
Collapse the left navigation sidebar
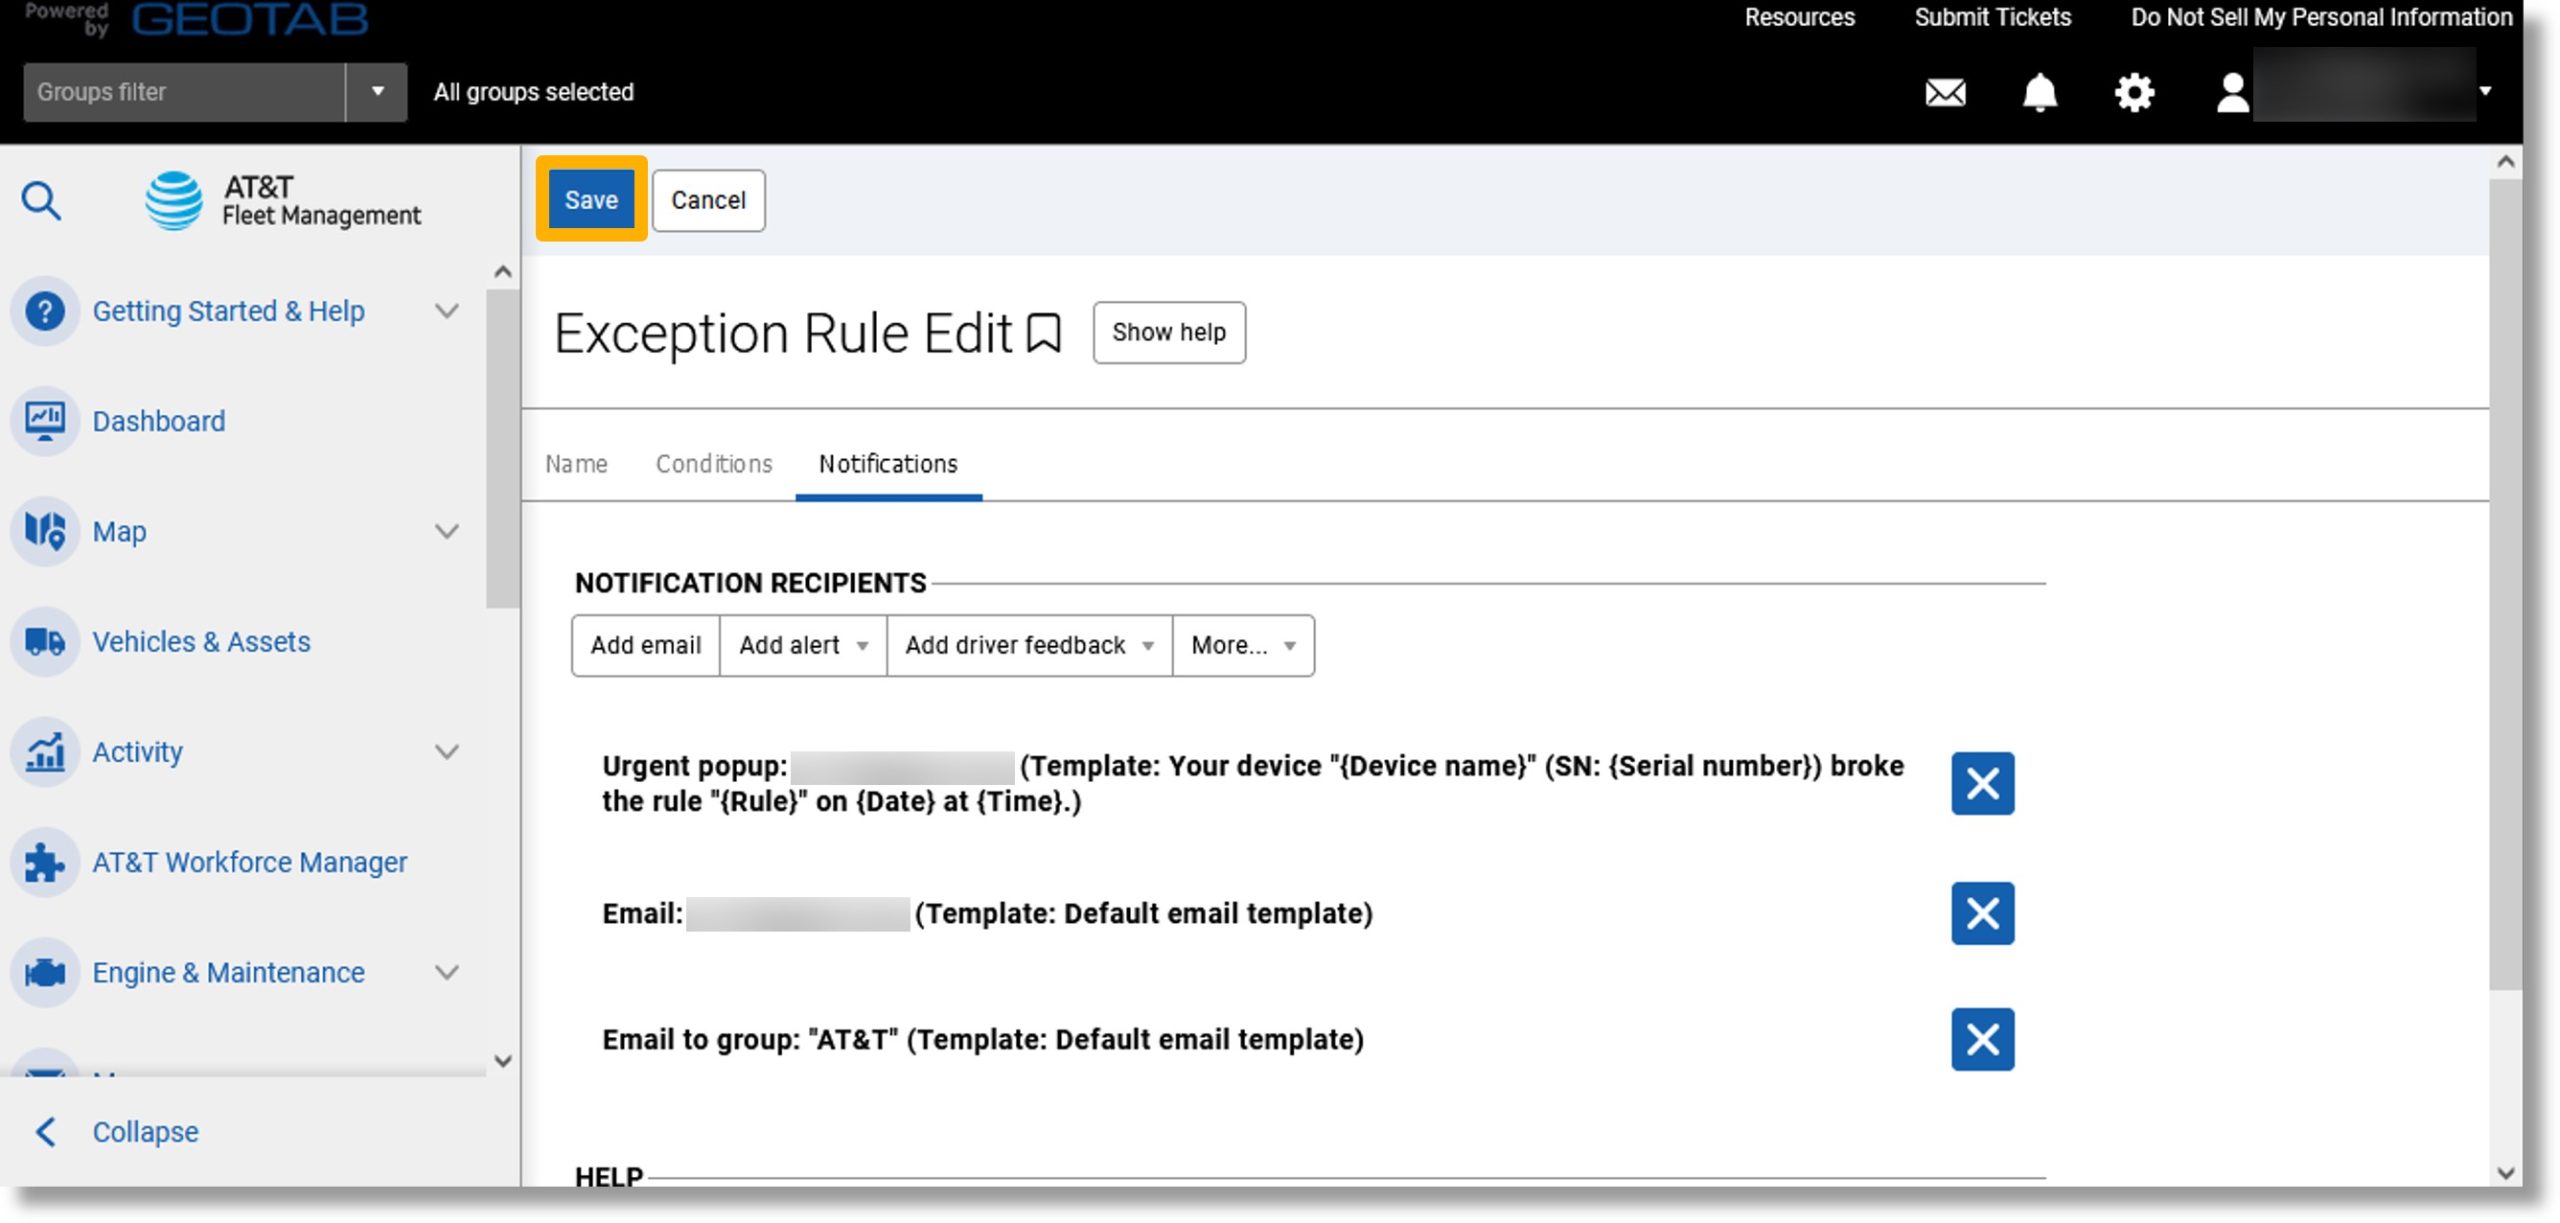145,1132
